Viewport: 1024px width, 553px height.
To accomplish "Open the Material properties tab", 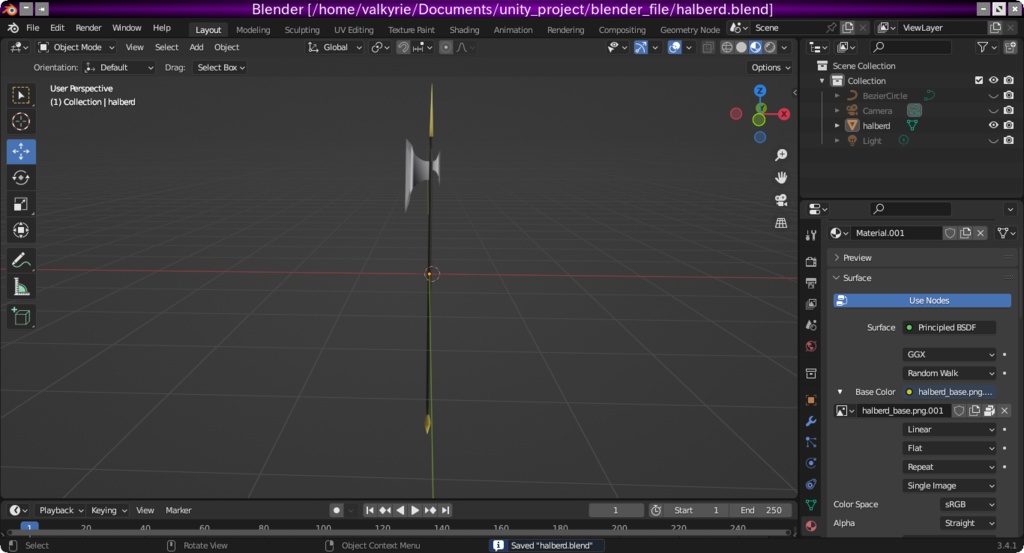I will [x=811, y=526].
